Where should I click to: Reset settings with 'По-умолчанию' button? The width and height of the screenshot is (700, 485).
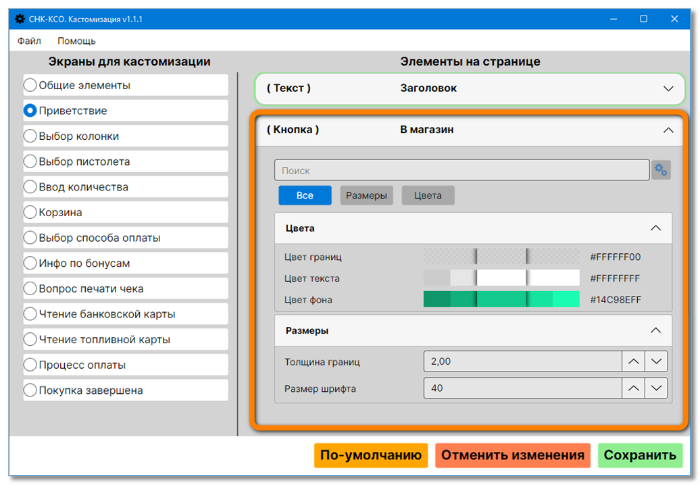point(370,456)
